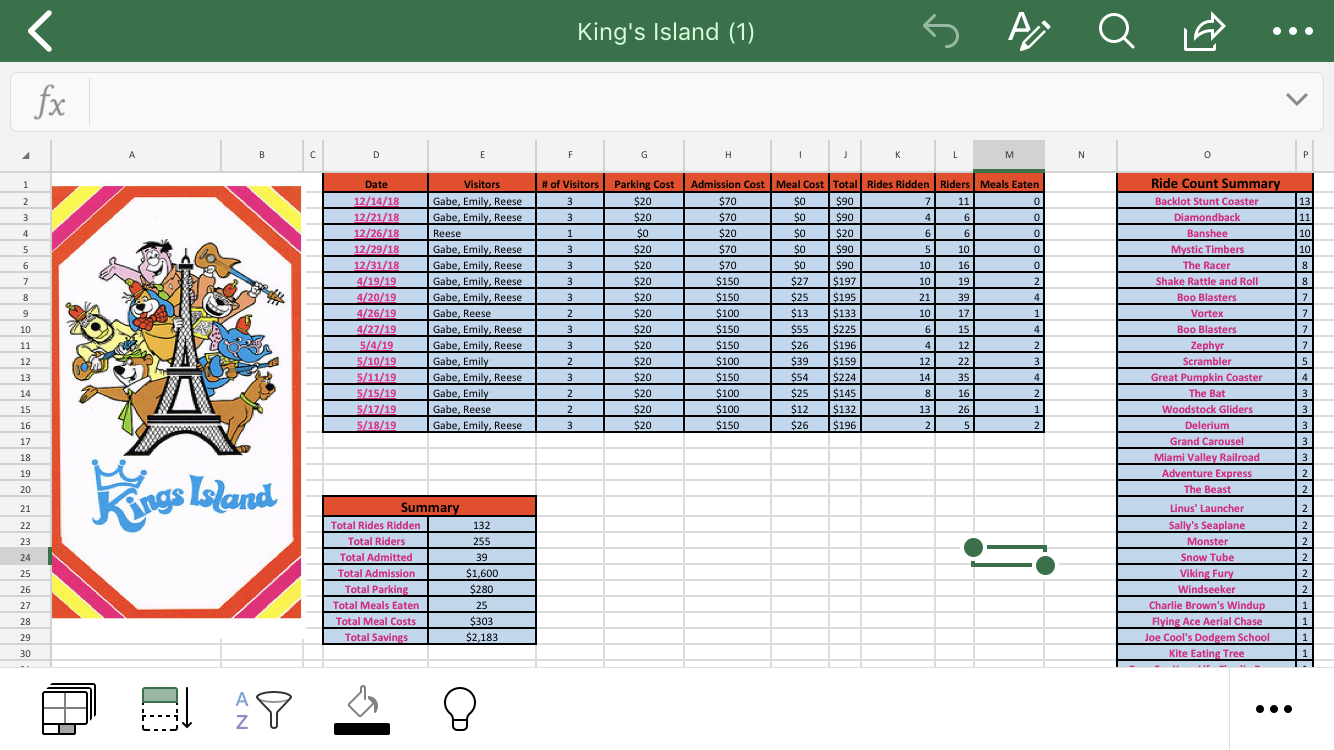The image size is (1334, 750).
Task: Select the Ride Count Summary header
Action: (x=1215, y=183)
